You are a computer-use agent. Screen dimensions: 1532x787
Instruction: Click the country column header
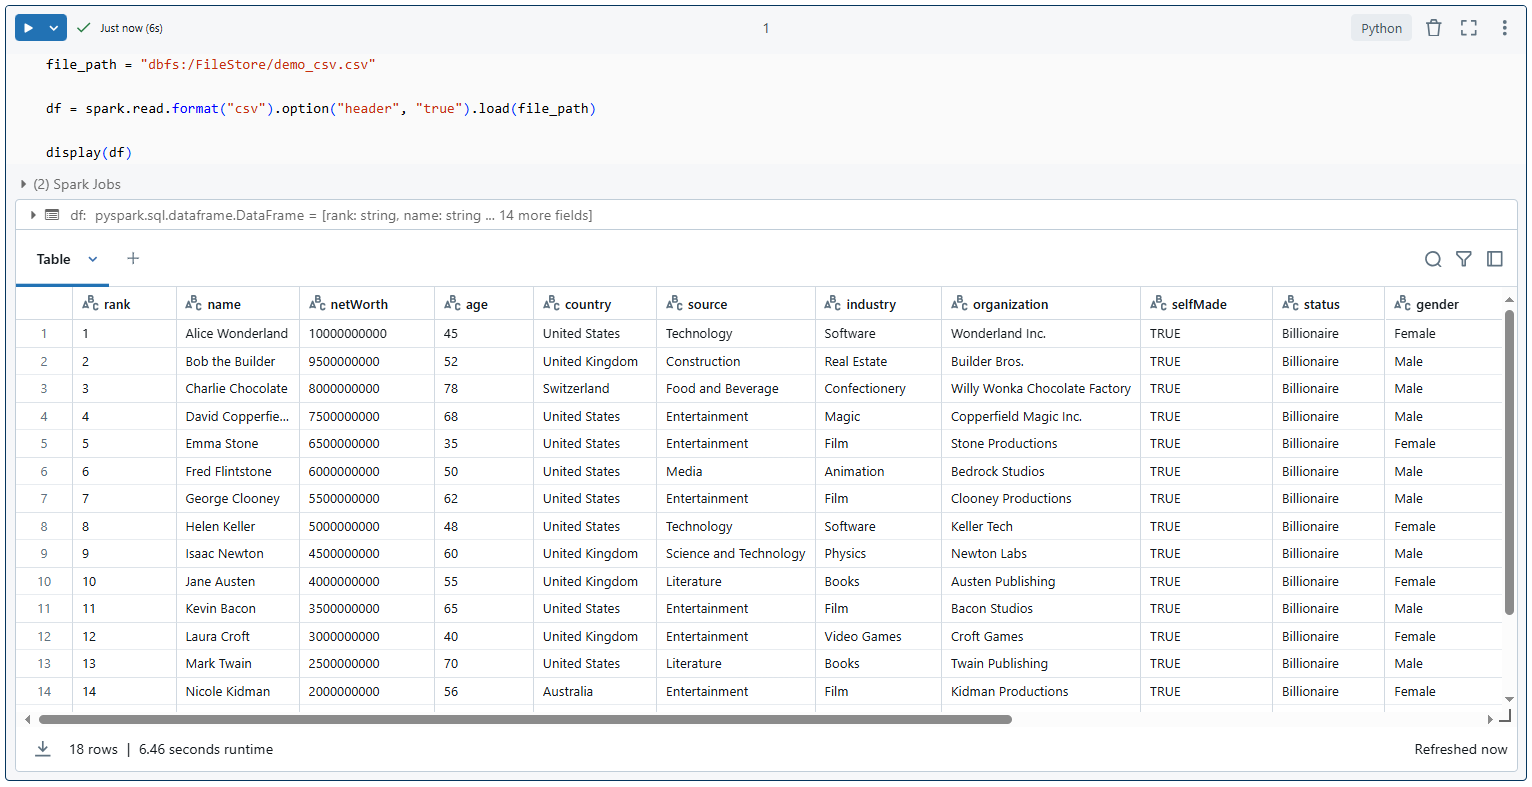pyautogui.click(x=595, y=304)
